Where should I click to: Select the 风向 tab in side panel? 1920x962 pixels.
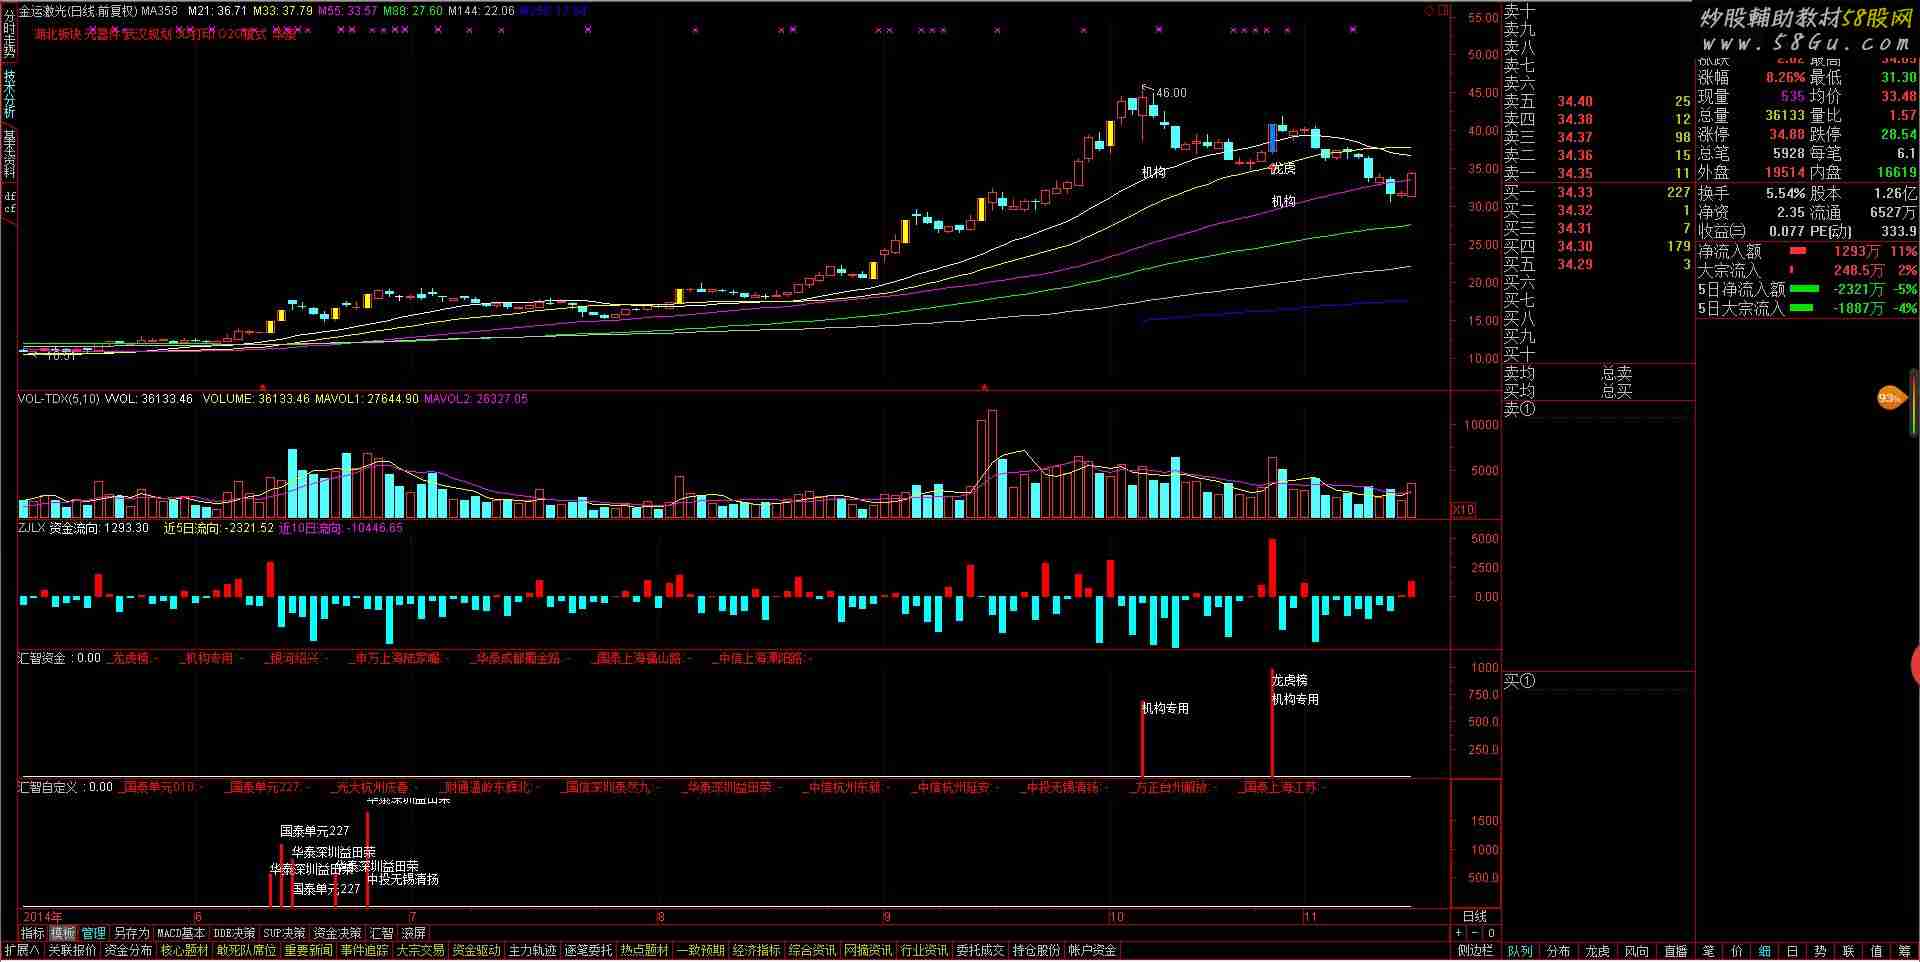click(x=1636, y=950)
